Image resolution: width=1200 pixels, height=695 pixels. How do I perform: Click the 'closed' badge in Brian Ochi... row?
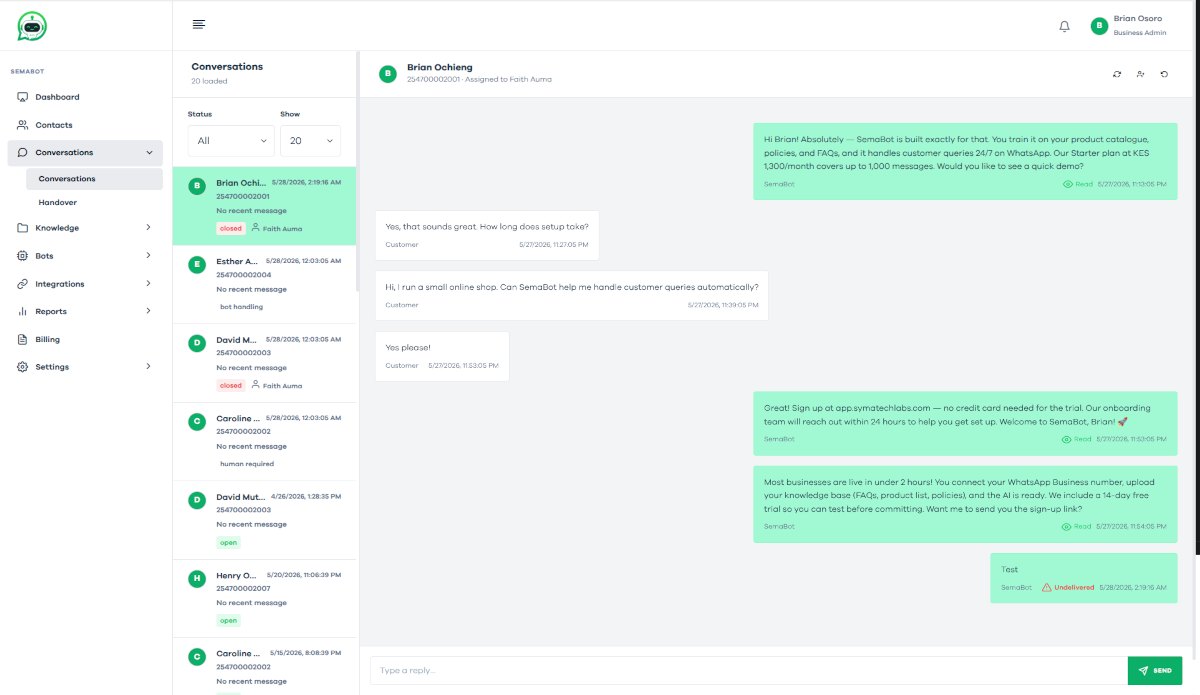(231, 228)
